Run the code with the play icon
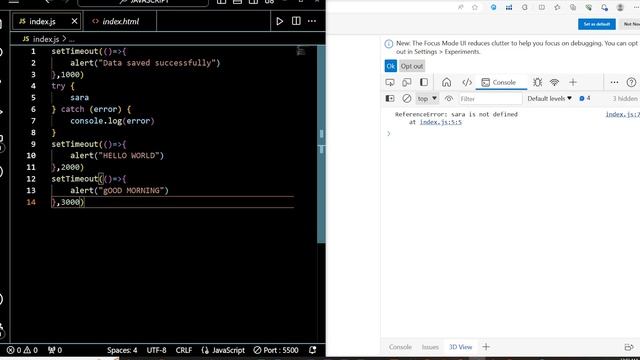This screenshot has width=640, height=360. [280, 21]
